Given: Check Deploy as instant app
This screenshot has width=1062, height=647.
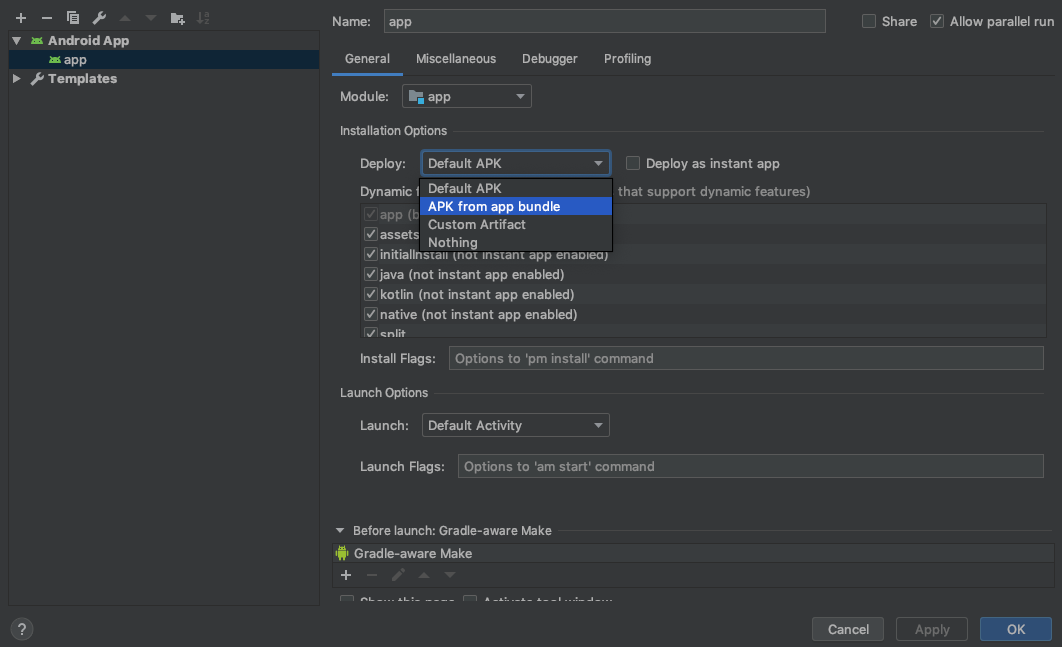Looking at the screenshot, I should click(x=633, y=163).
